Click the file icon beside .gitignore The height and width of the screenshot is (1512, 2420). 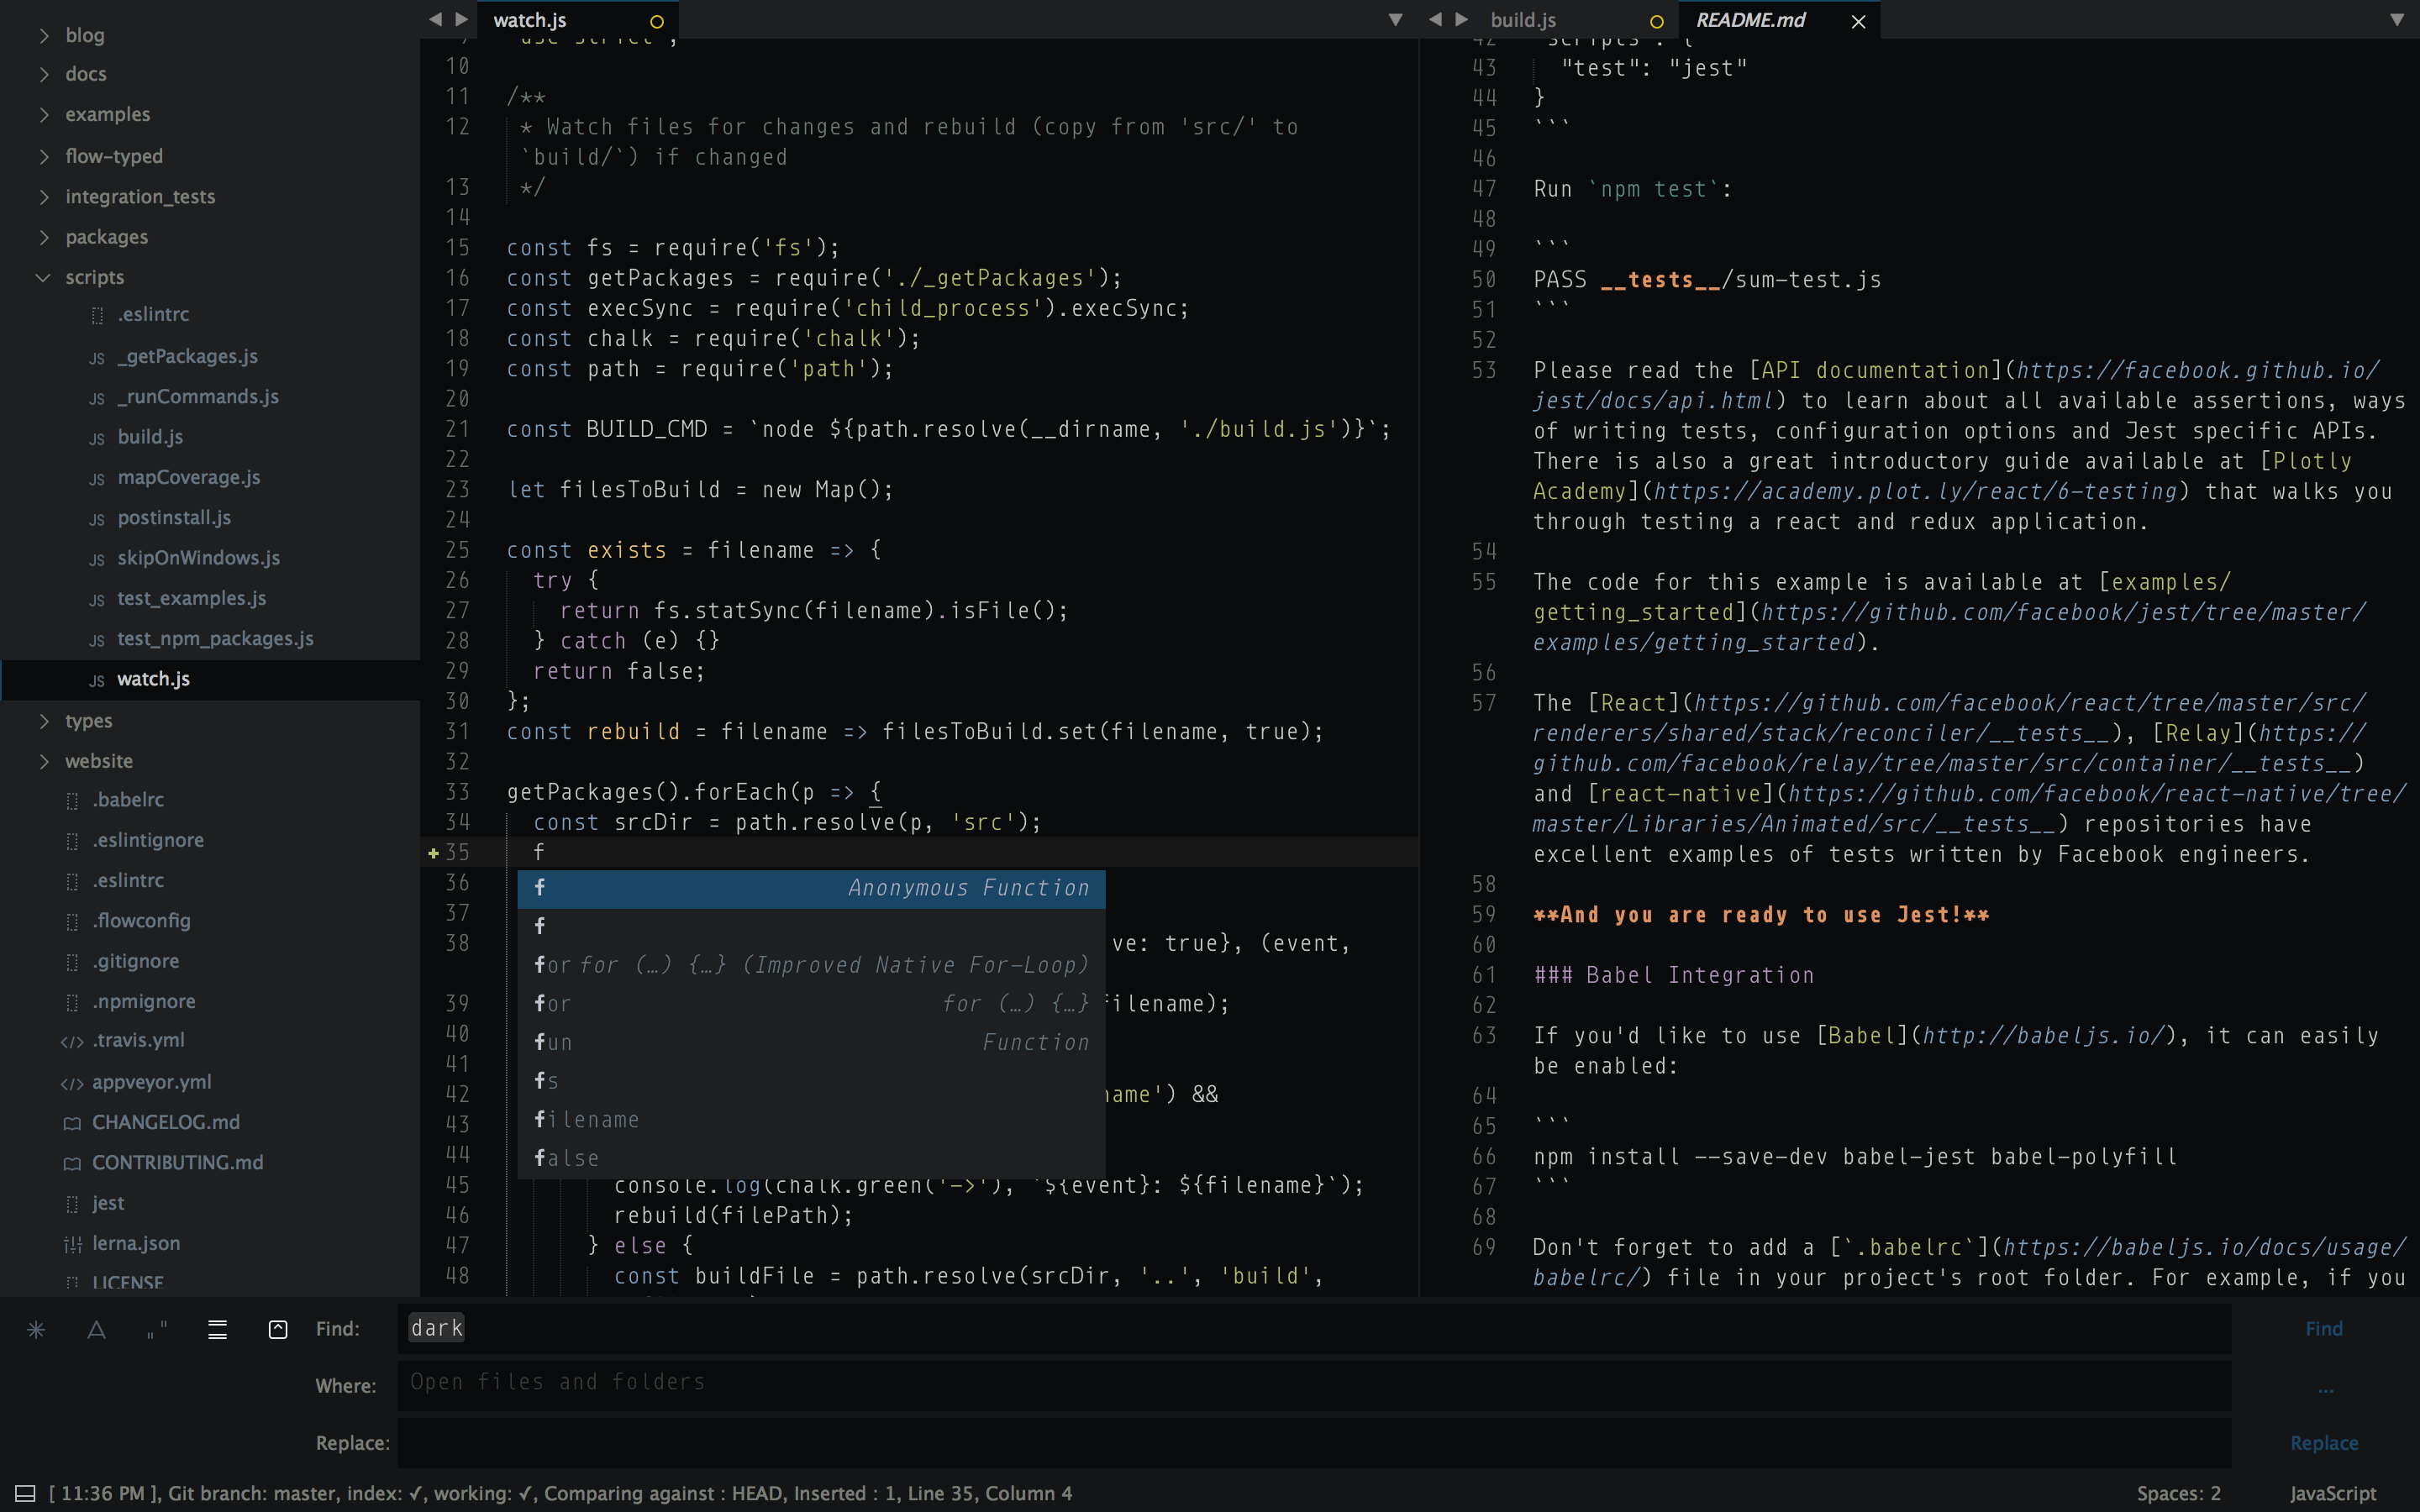tap(72, 962)
